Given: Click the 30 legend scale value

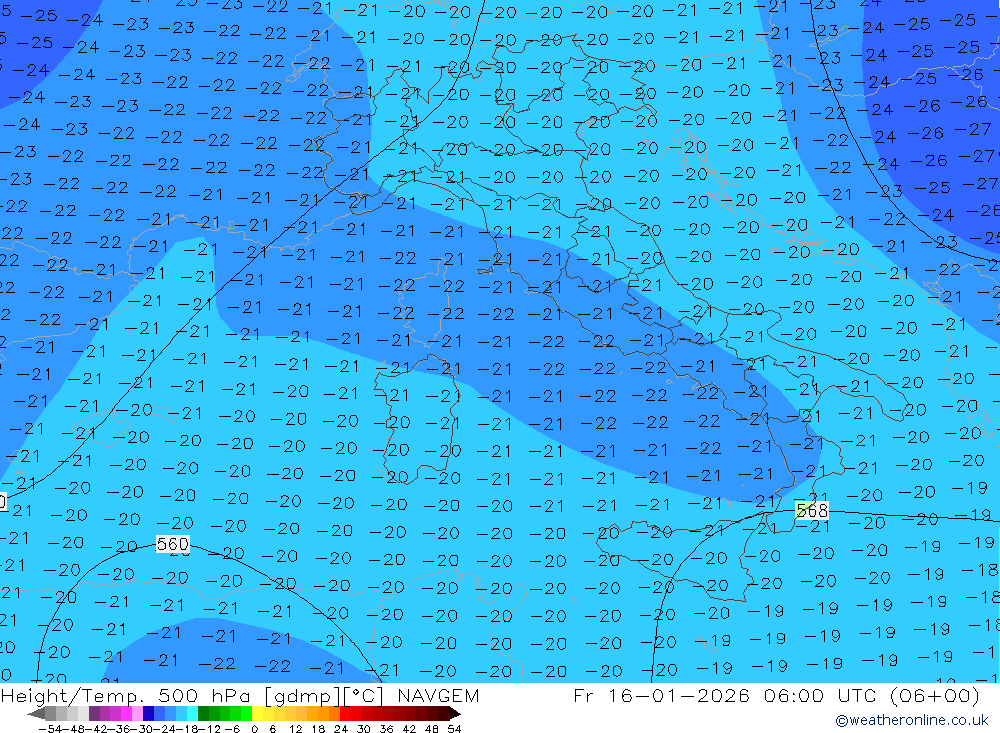Looking at the screenshot, I should tap(364, 729).
